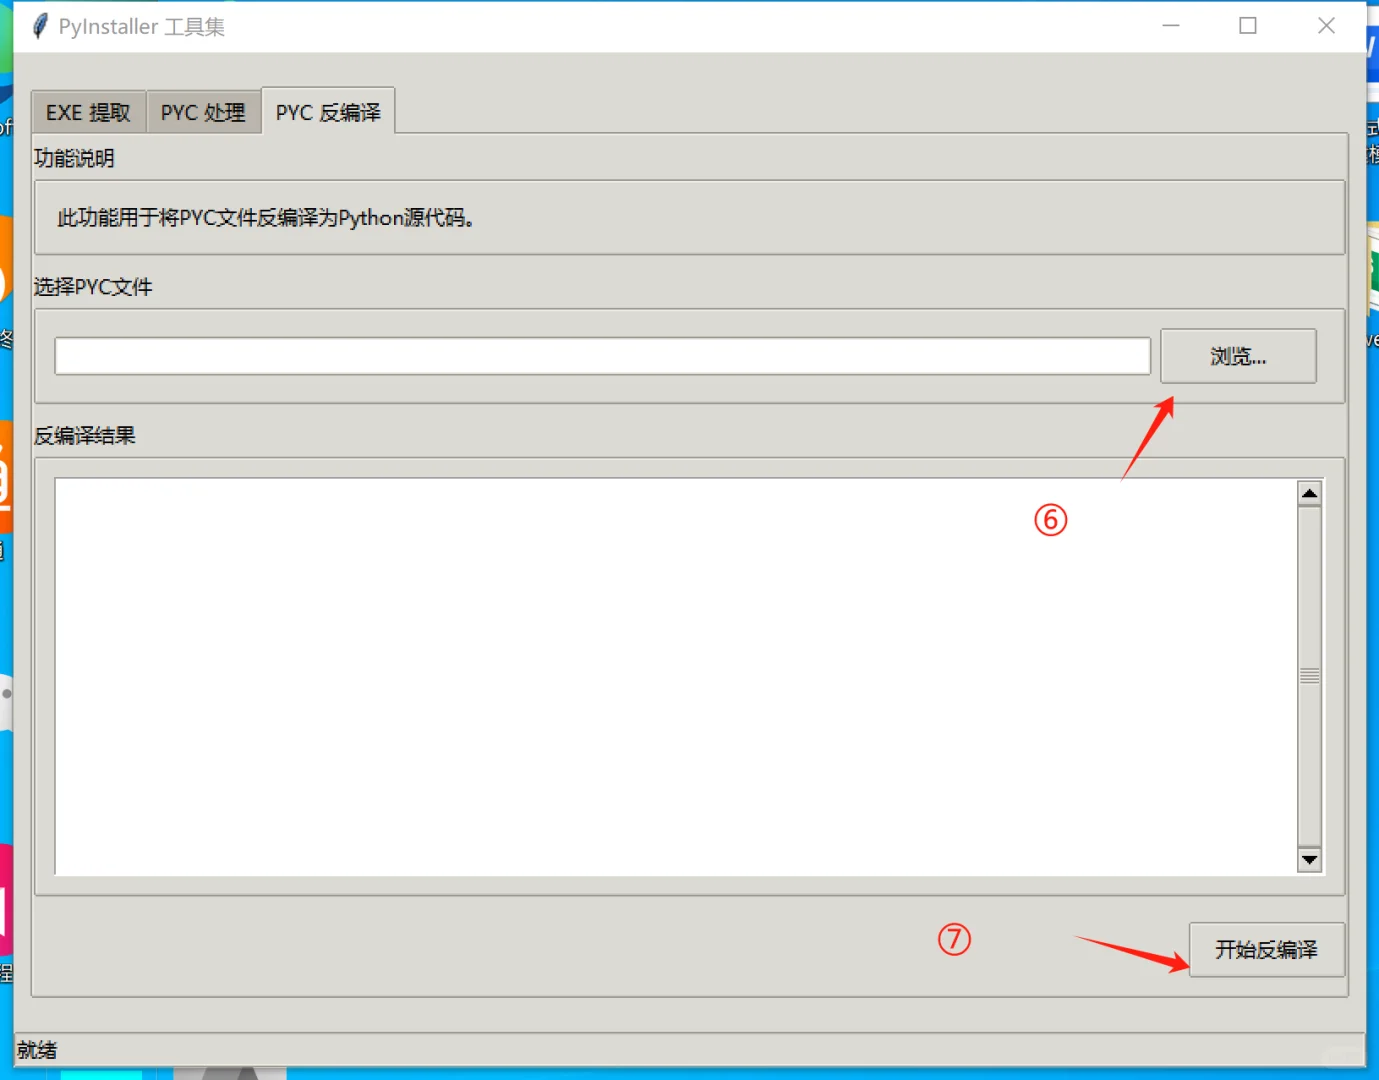Select the PYC 反编译 tab
1379x1080 pixels.
tap(329, 112)
